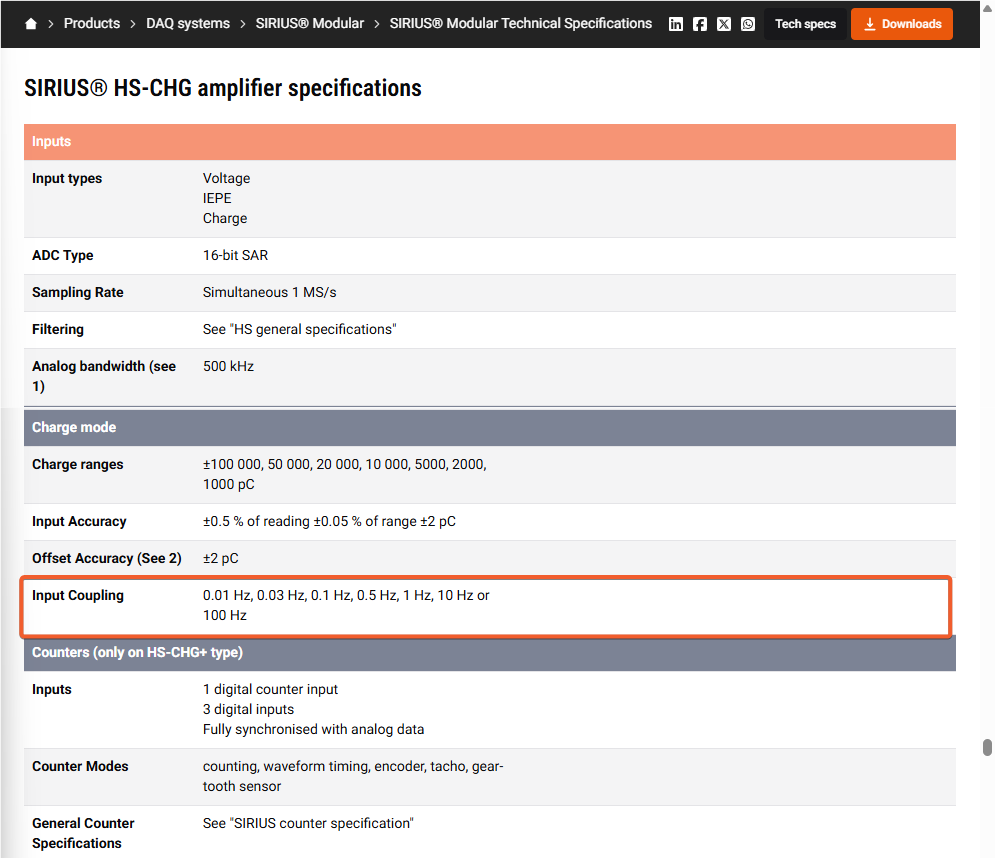Screen dimensions: 995x858
Task: Share page on Facebook icon
Action: pos(700,24)
